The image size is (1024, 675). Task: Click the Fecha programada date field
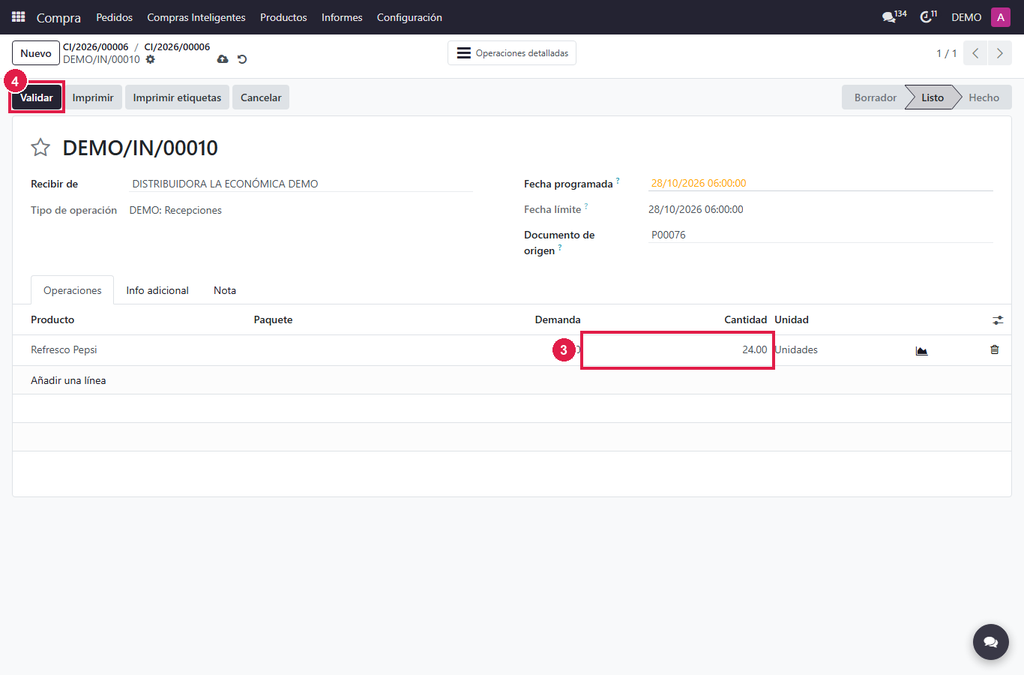point(820,183)
